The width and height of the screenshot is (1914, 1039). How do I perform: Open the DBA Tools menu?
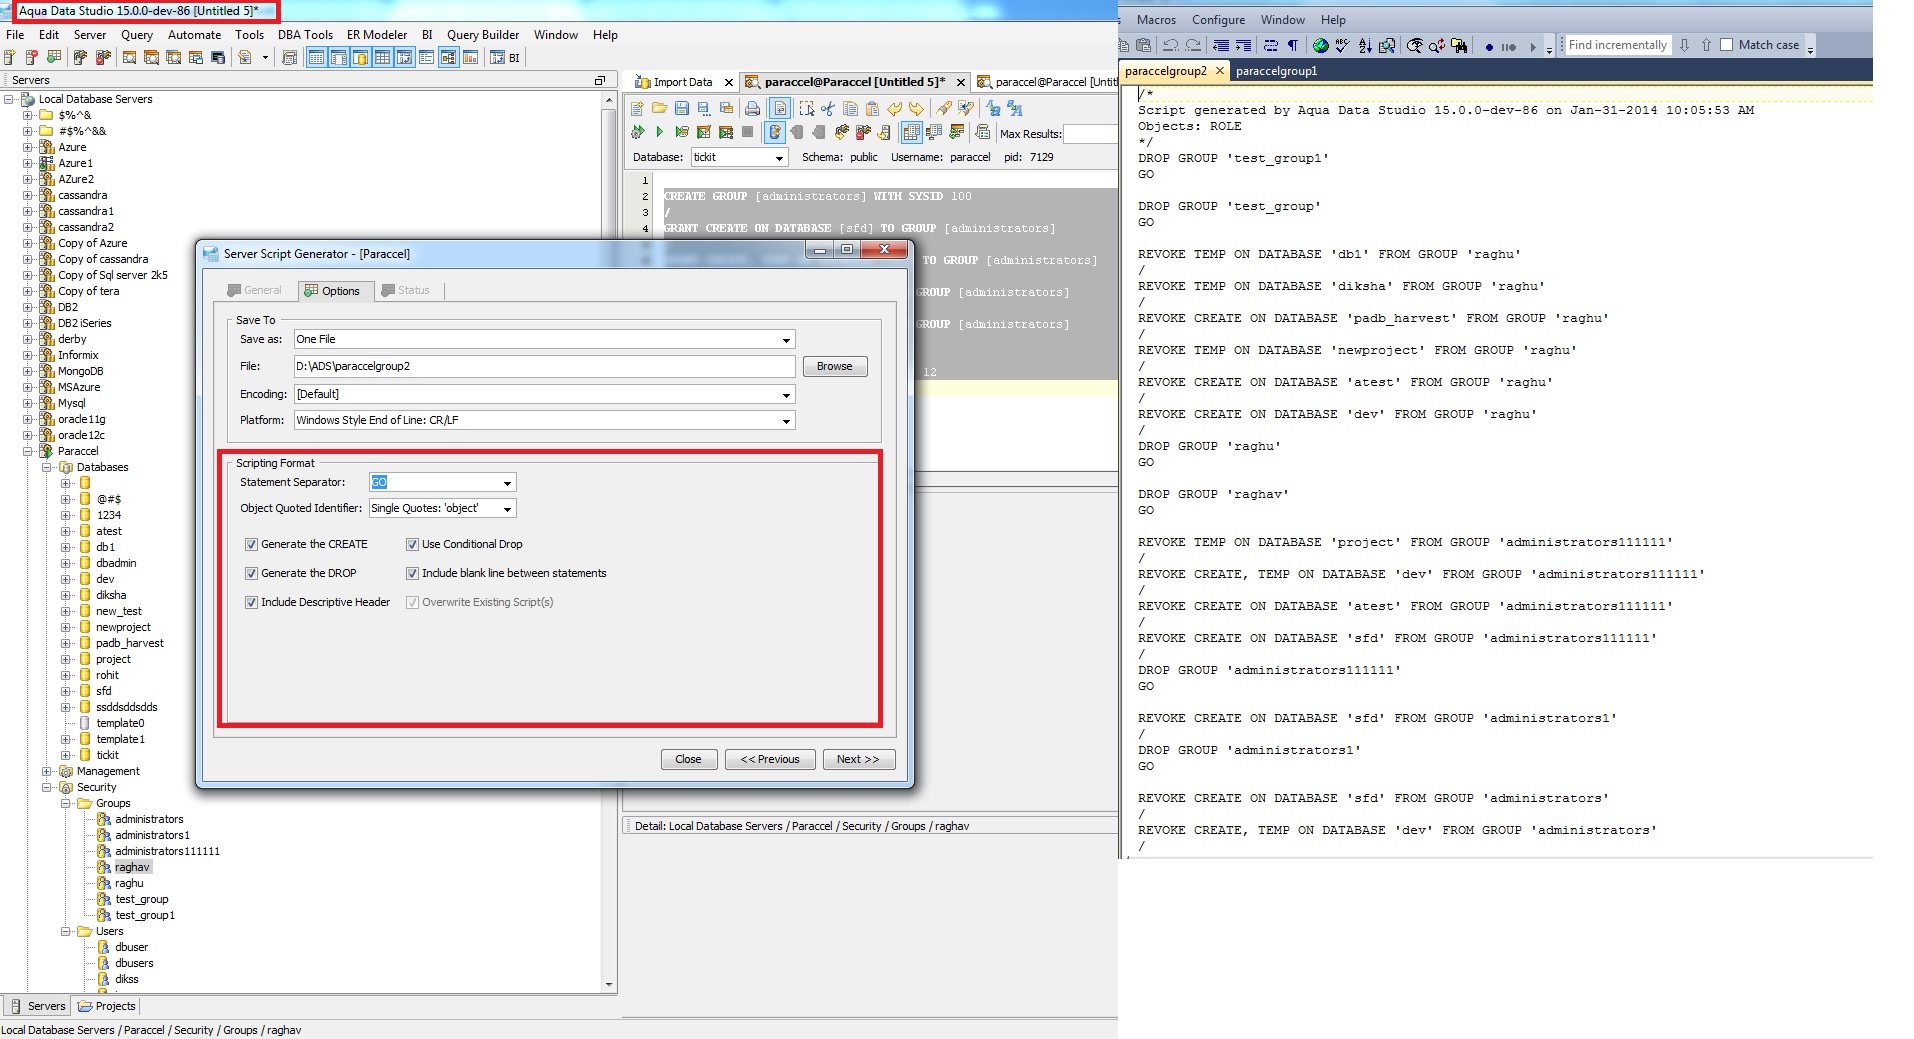point(305,35)
